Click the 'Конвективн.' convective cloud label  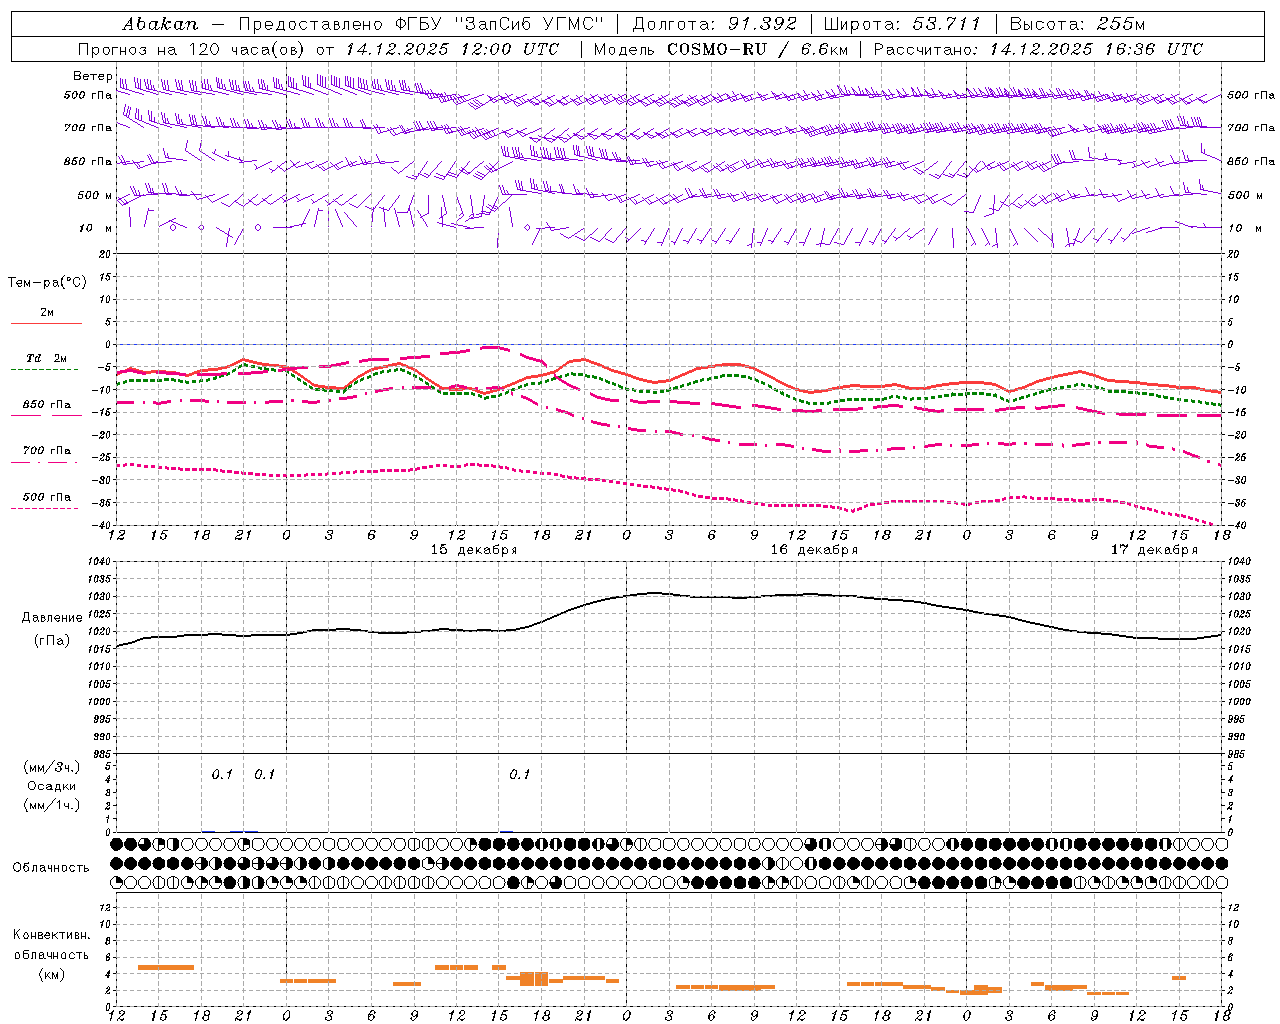point(52,935)
